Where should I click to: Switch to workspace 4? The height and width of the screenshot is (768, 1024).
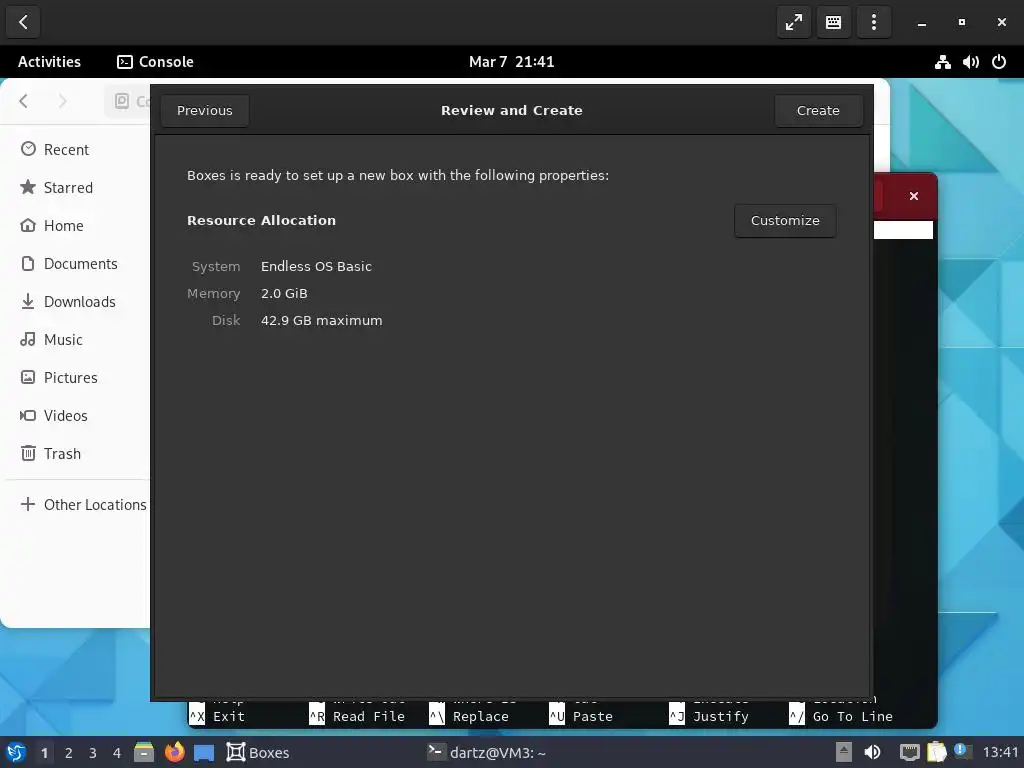[116, 753]
